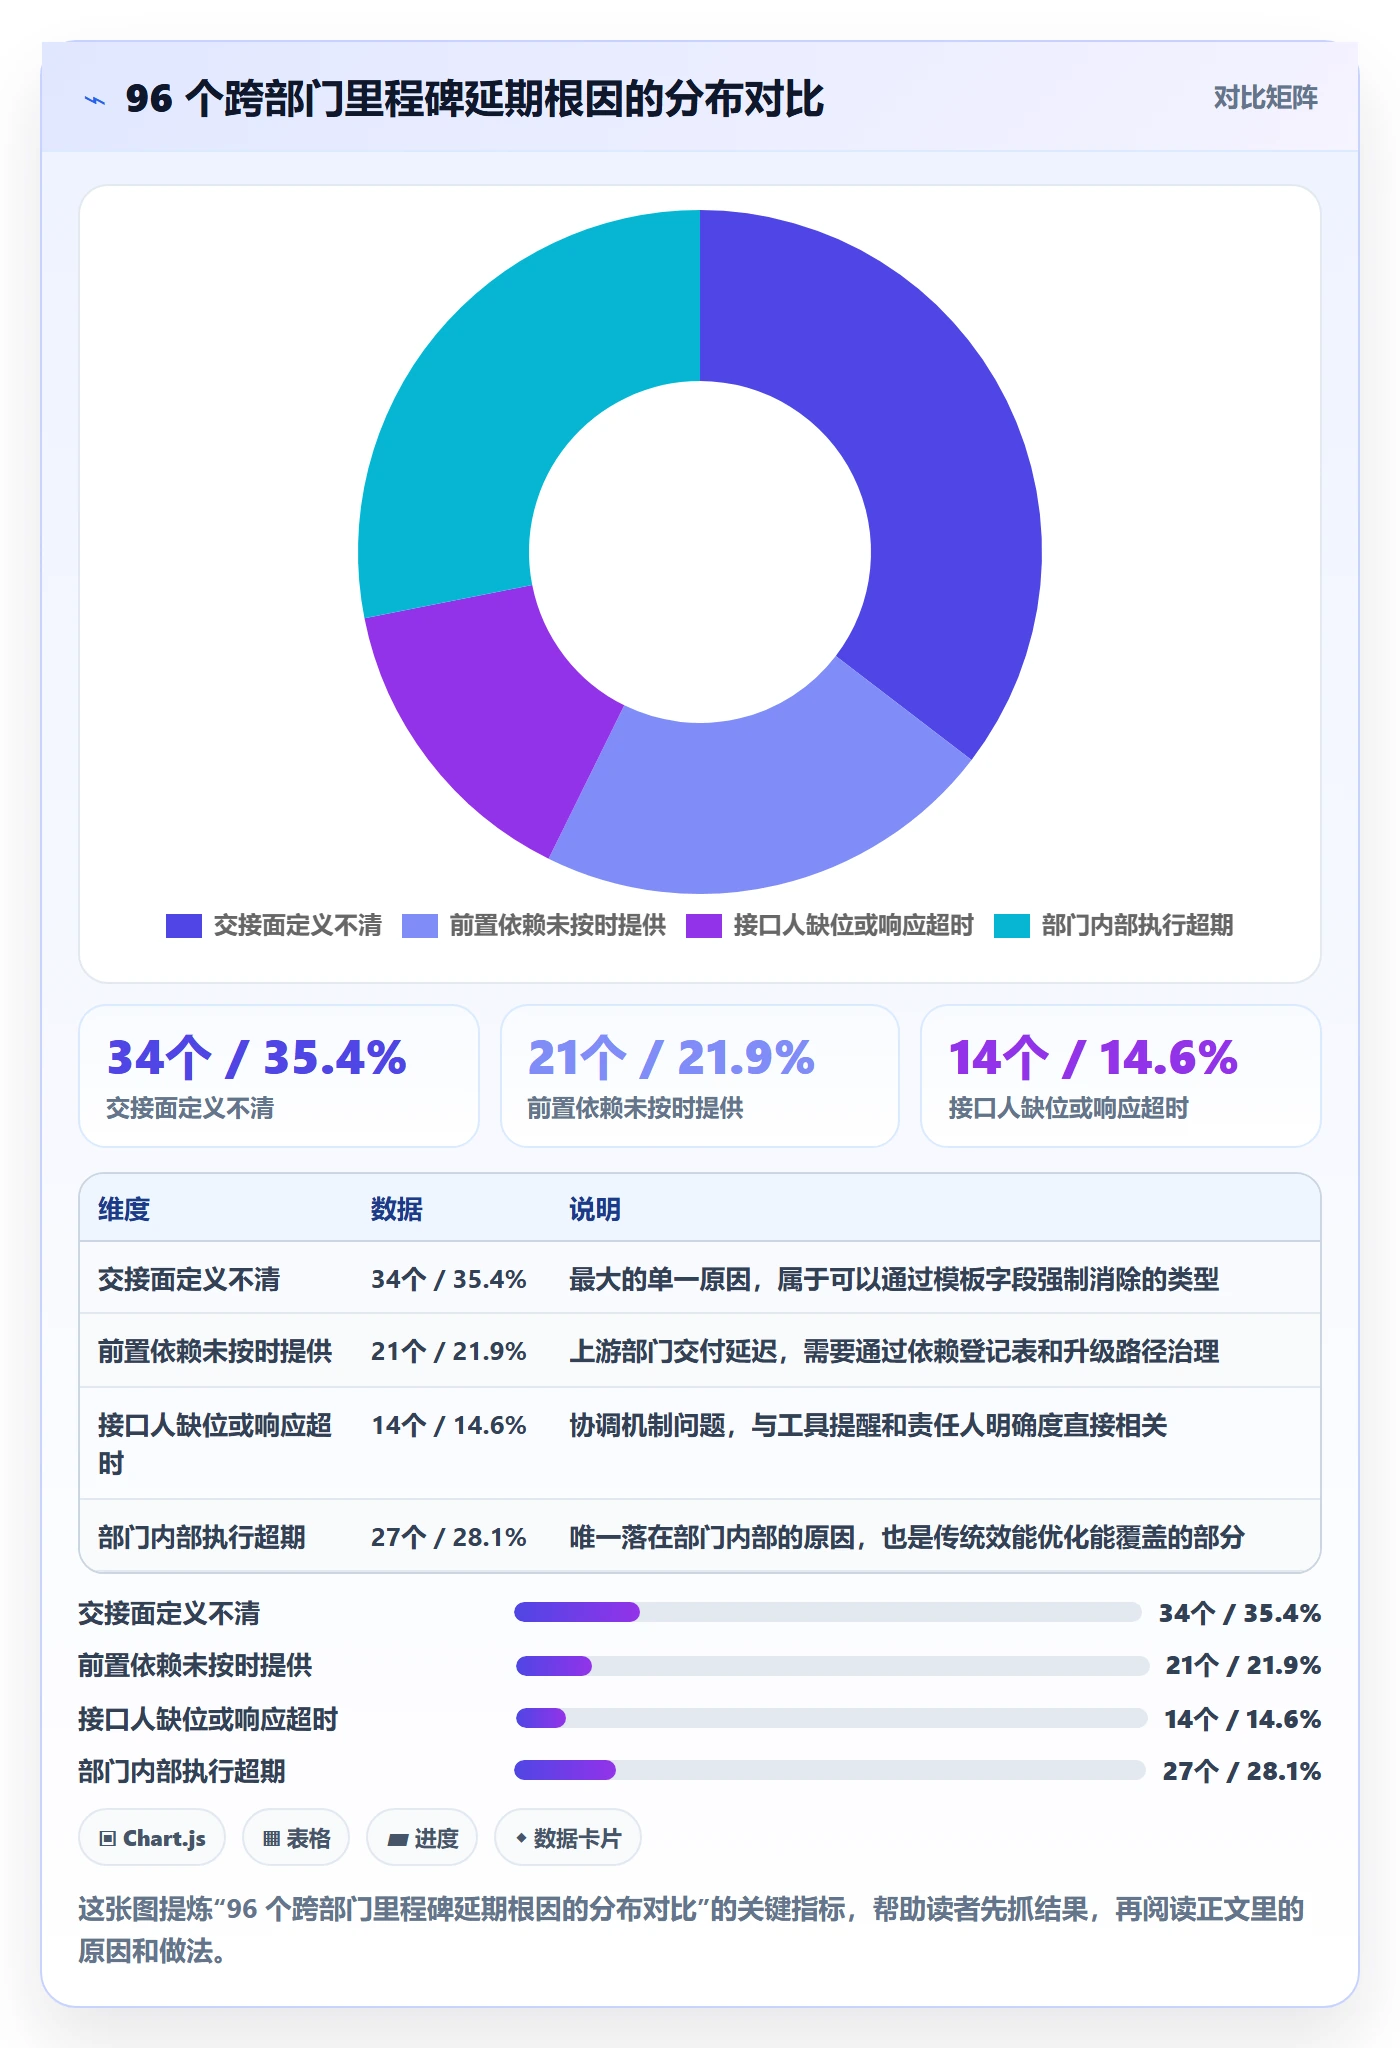Select table cell 27个 / 28.1%
This screenshot has width=1400, height=2048.
coord(449,1537)
